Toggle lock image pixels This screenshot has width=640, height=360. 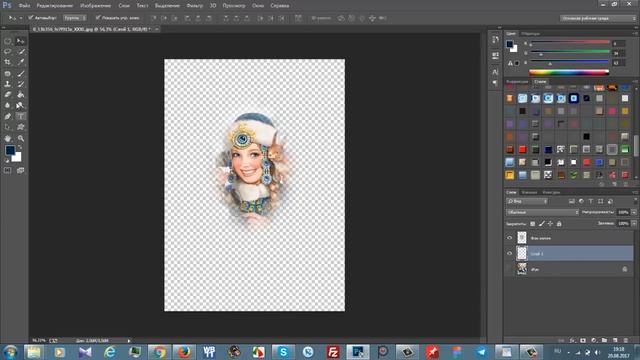point(542,224)
